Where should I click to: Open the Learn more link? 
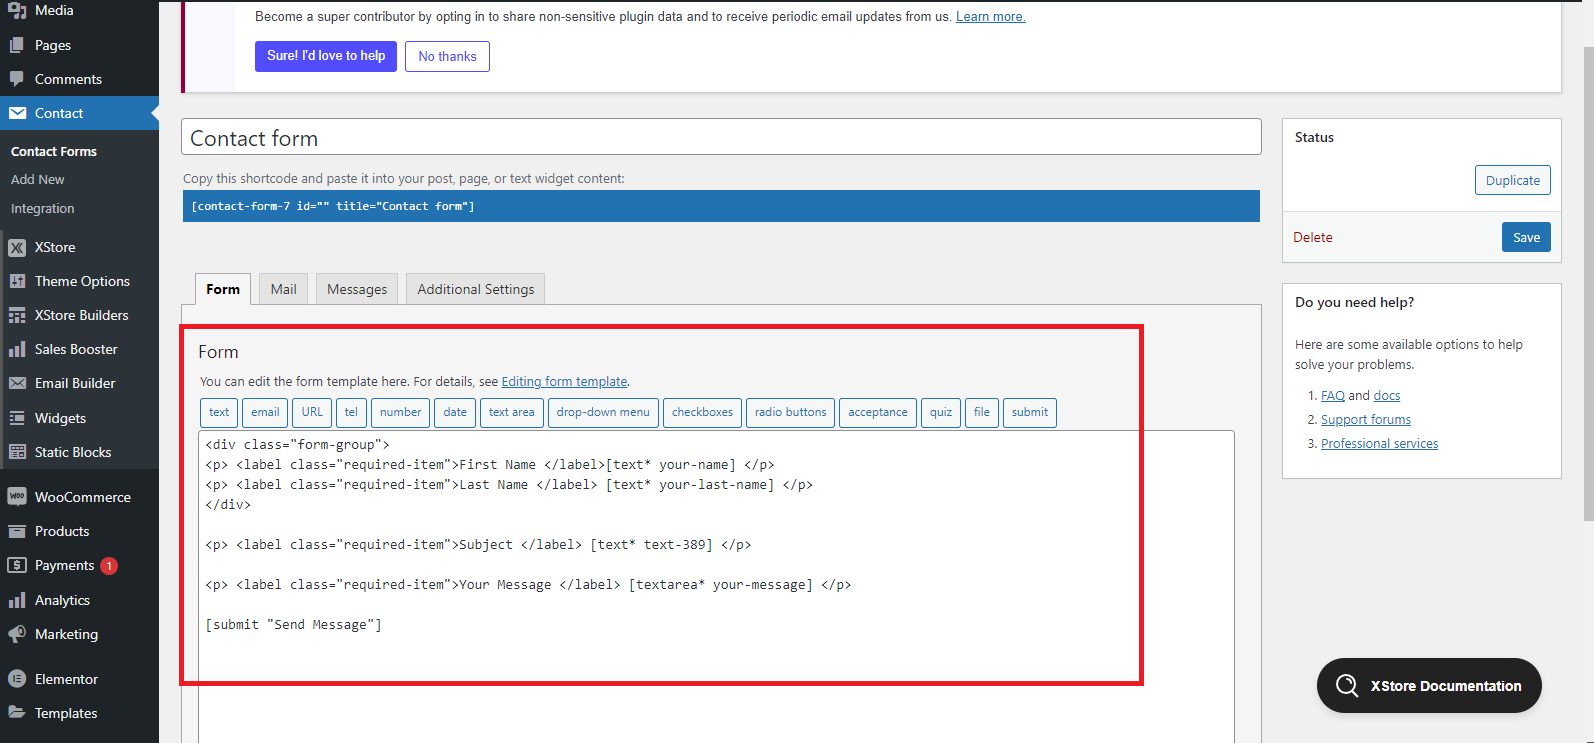[991, 16]
